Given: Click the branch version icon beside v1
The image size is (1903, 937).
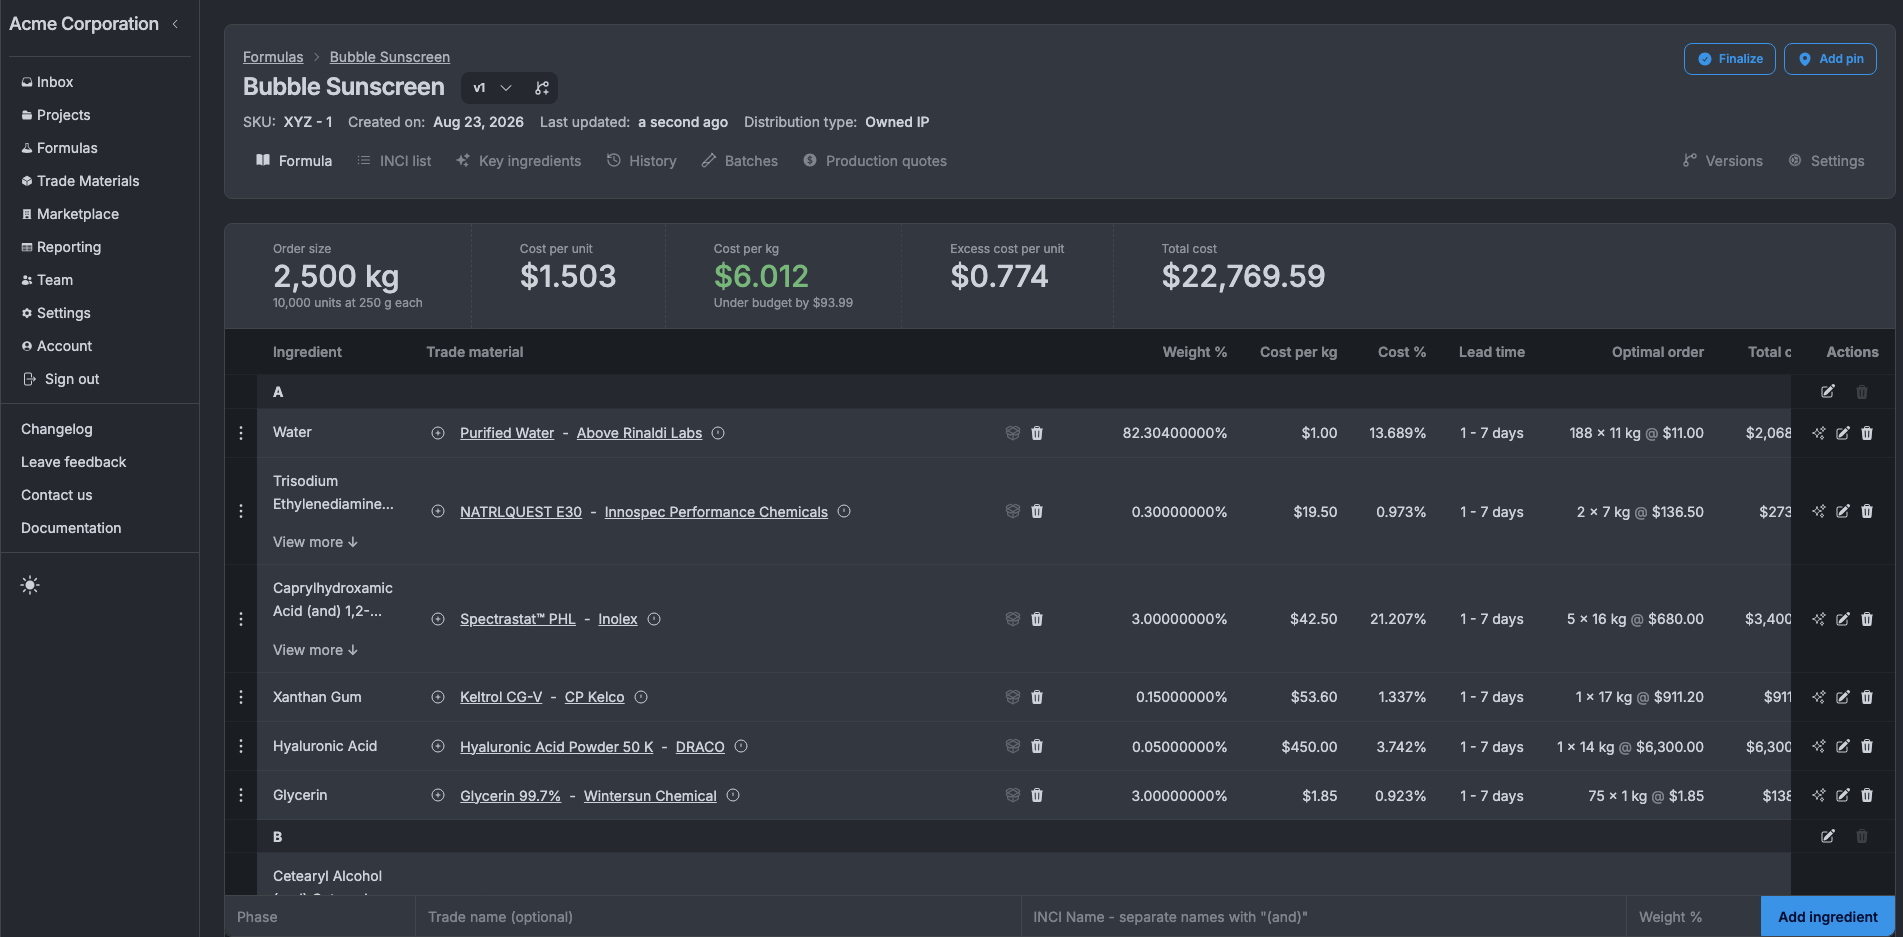Looking at the screenshot, I should point(542,88).
